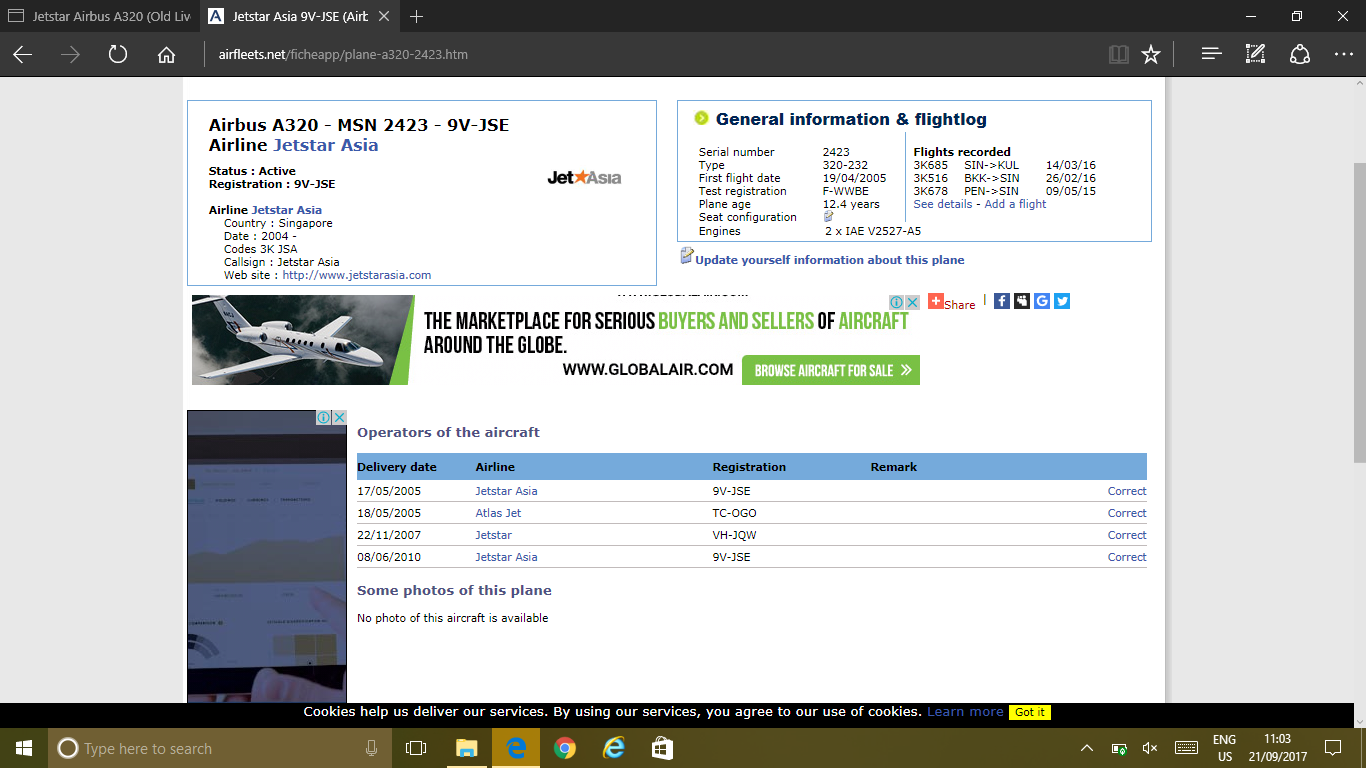Activate Cortana microphone in taskbar search
The width and height of the screenshot is (1366, 768).
point(371,748)
